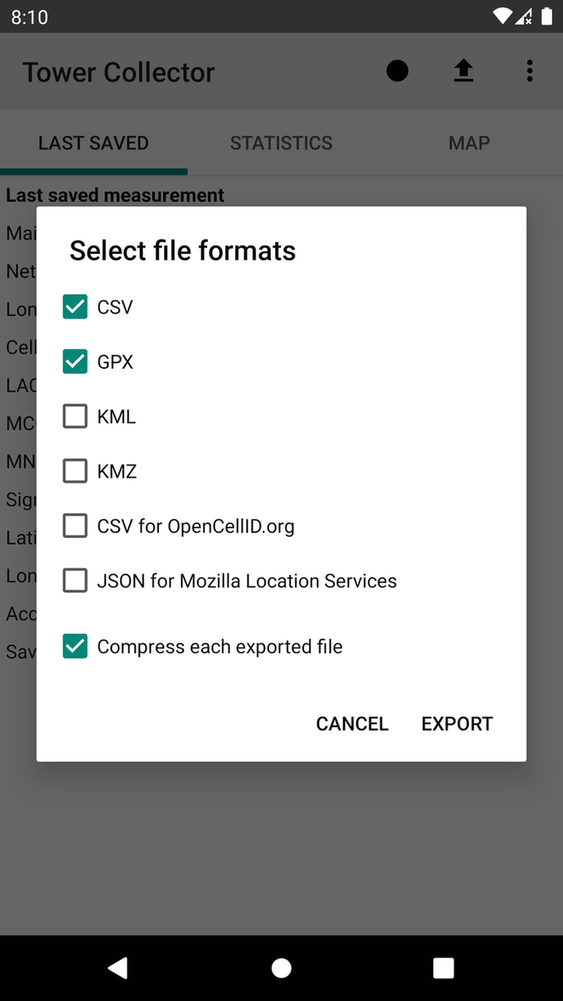Check CSV for OpenCellID.org option

[x=75, y=527]
